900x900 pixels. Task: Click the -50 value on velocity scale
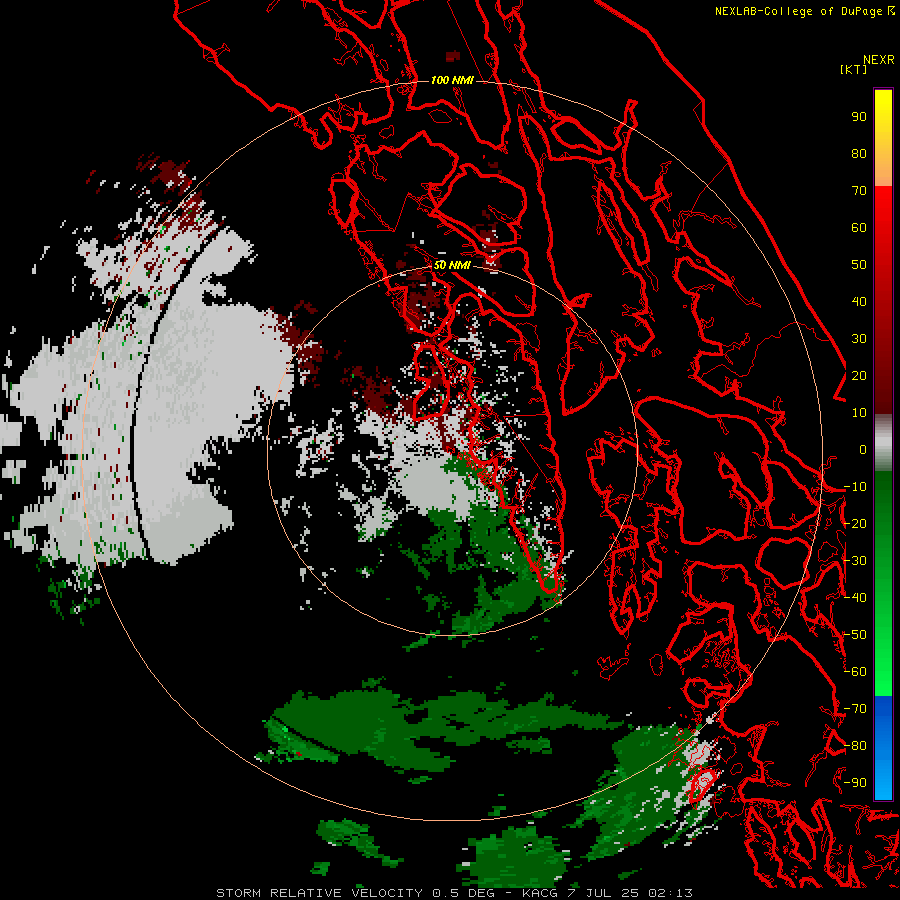click(x=855, y=635)
